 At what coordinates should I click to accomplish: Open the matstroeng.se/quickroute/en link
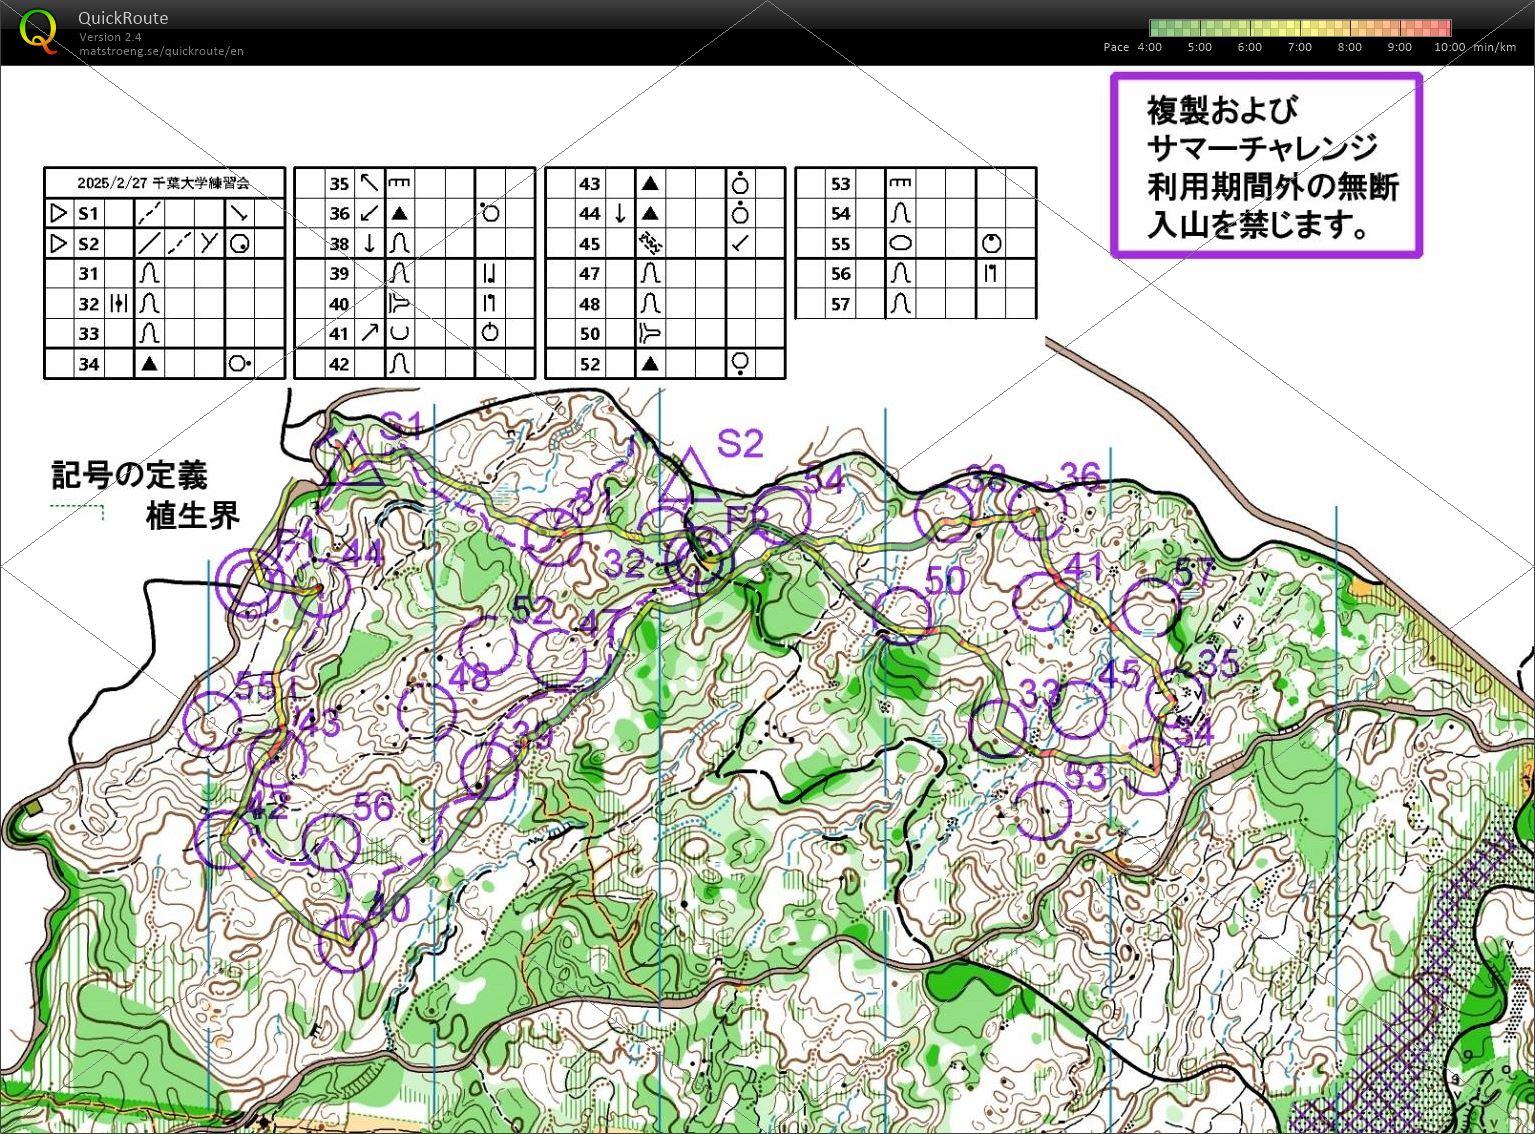click(x=161, y=51)
